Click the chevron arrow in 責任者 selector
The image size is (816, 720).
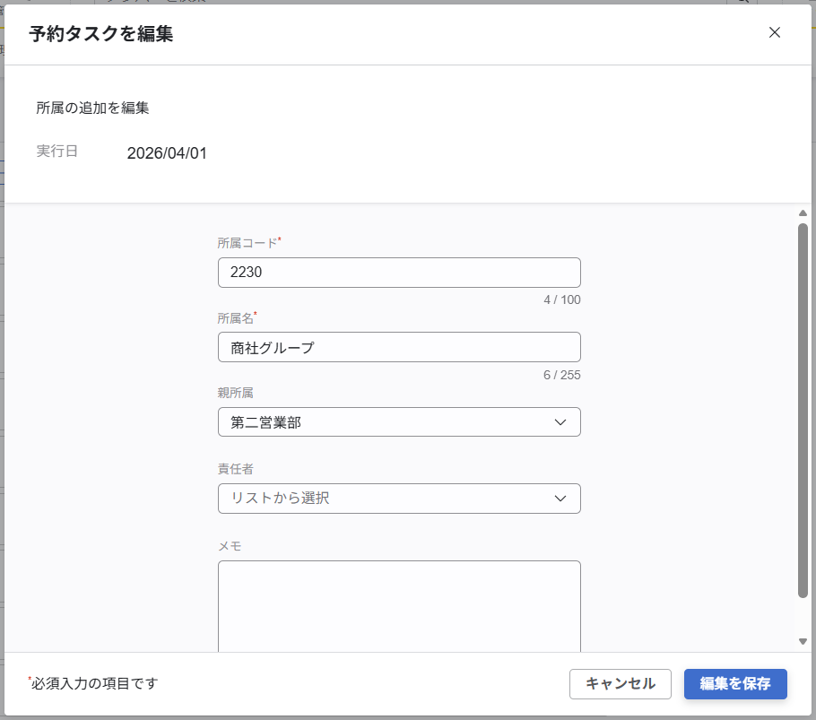pyautogui.click(x=561, y=498)
